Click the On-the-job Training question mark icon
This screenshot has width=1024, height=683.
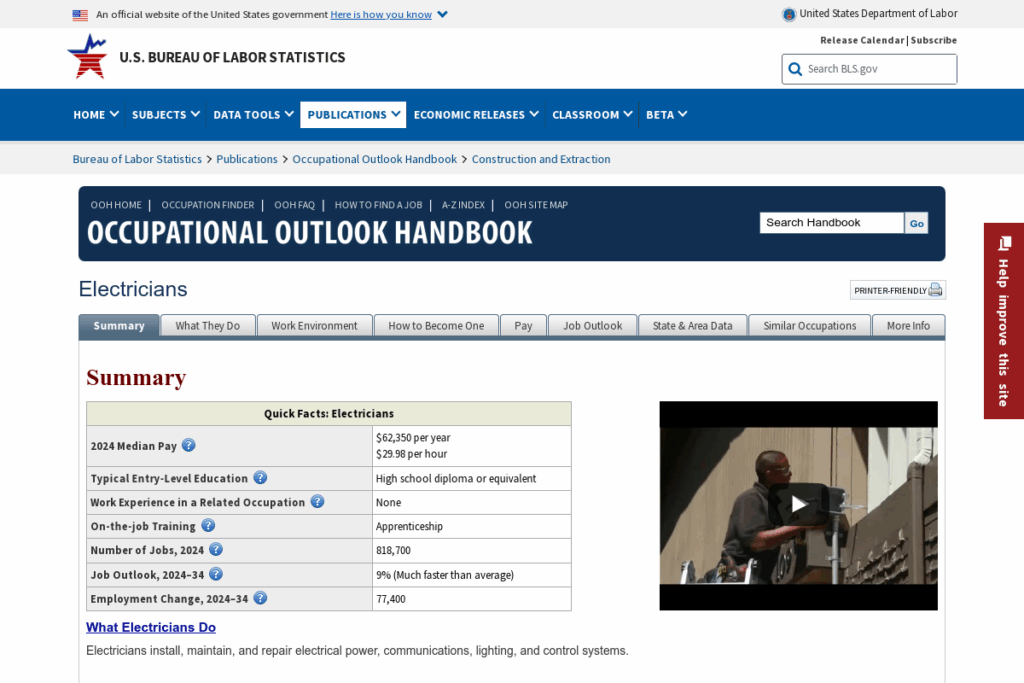(x=208, y=525)
